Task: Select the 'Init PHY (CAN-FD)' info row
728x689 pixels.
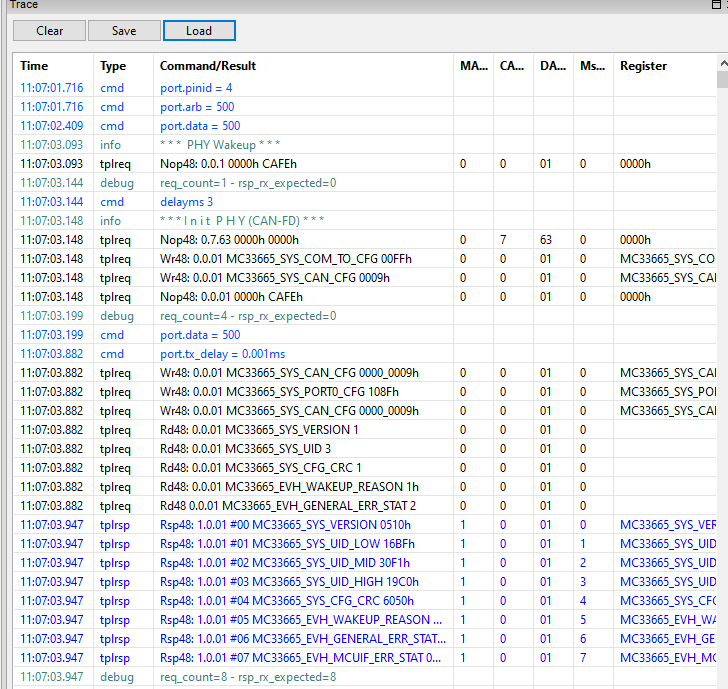Action: coord(364,221)
